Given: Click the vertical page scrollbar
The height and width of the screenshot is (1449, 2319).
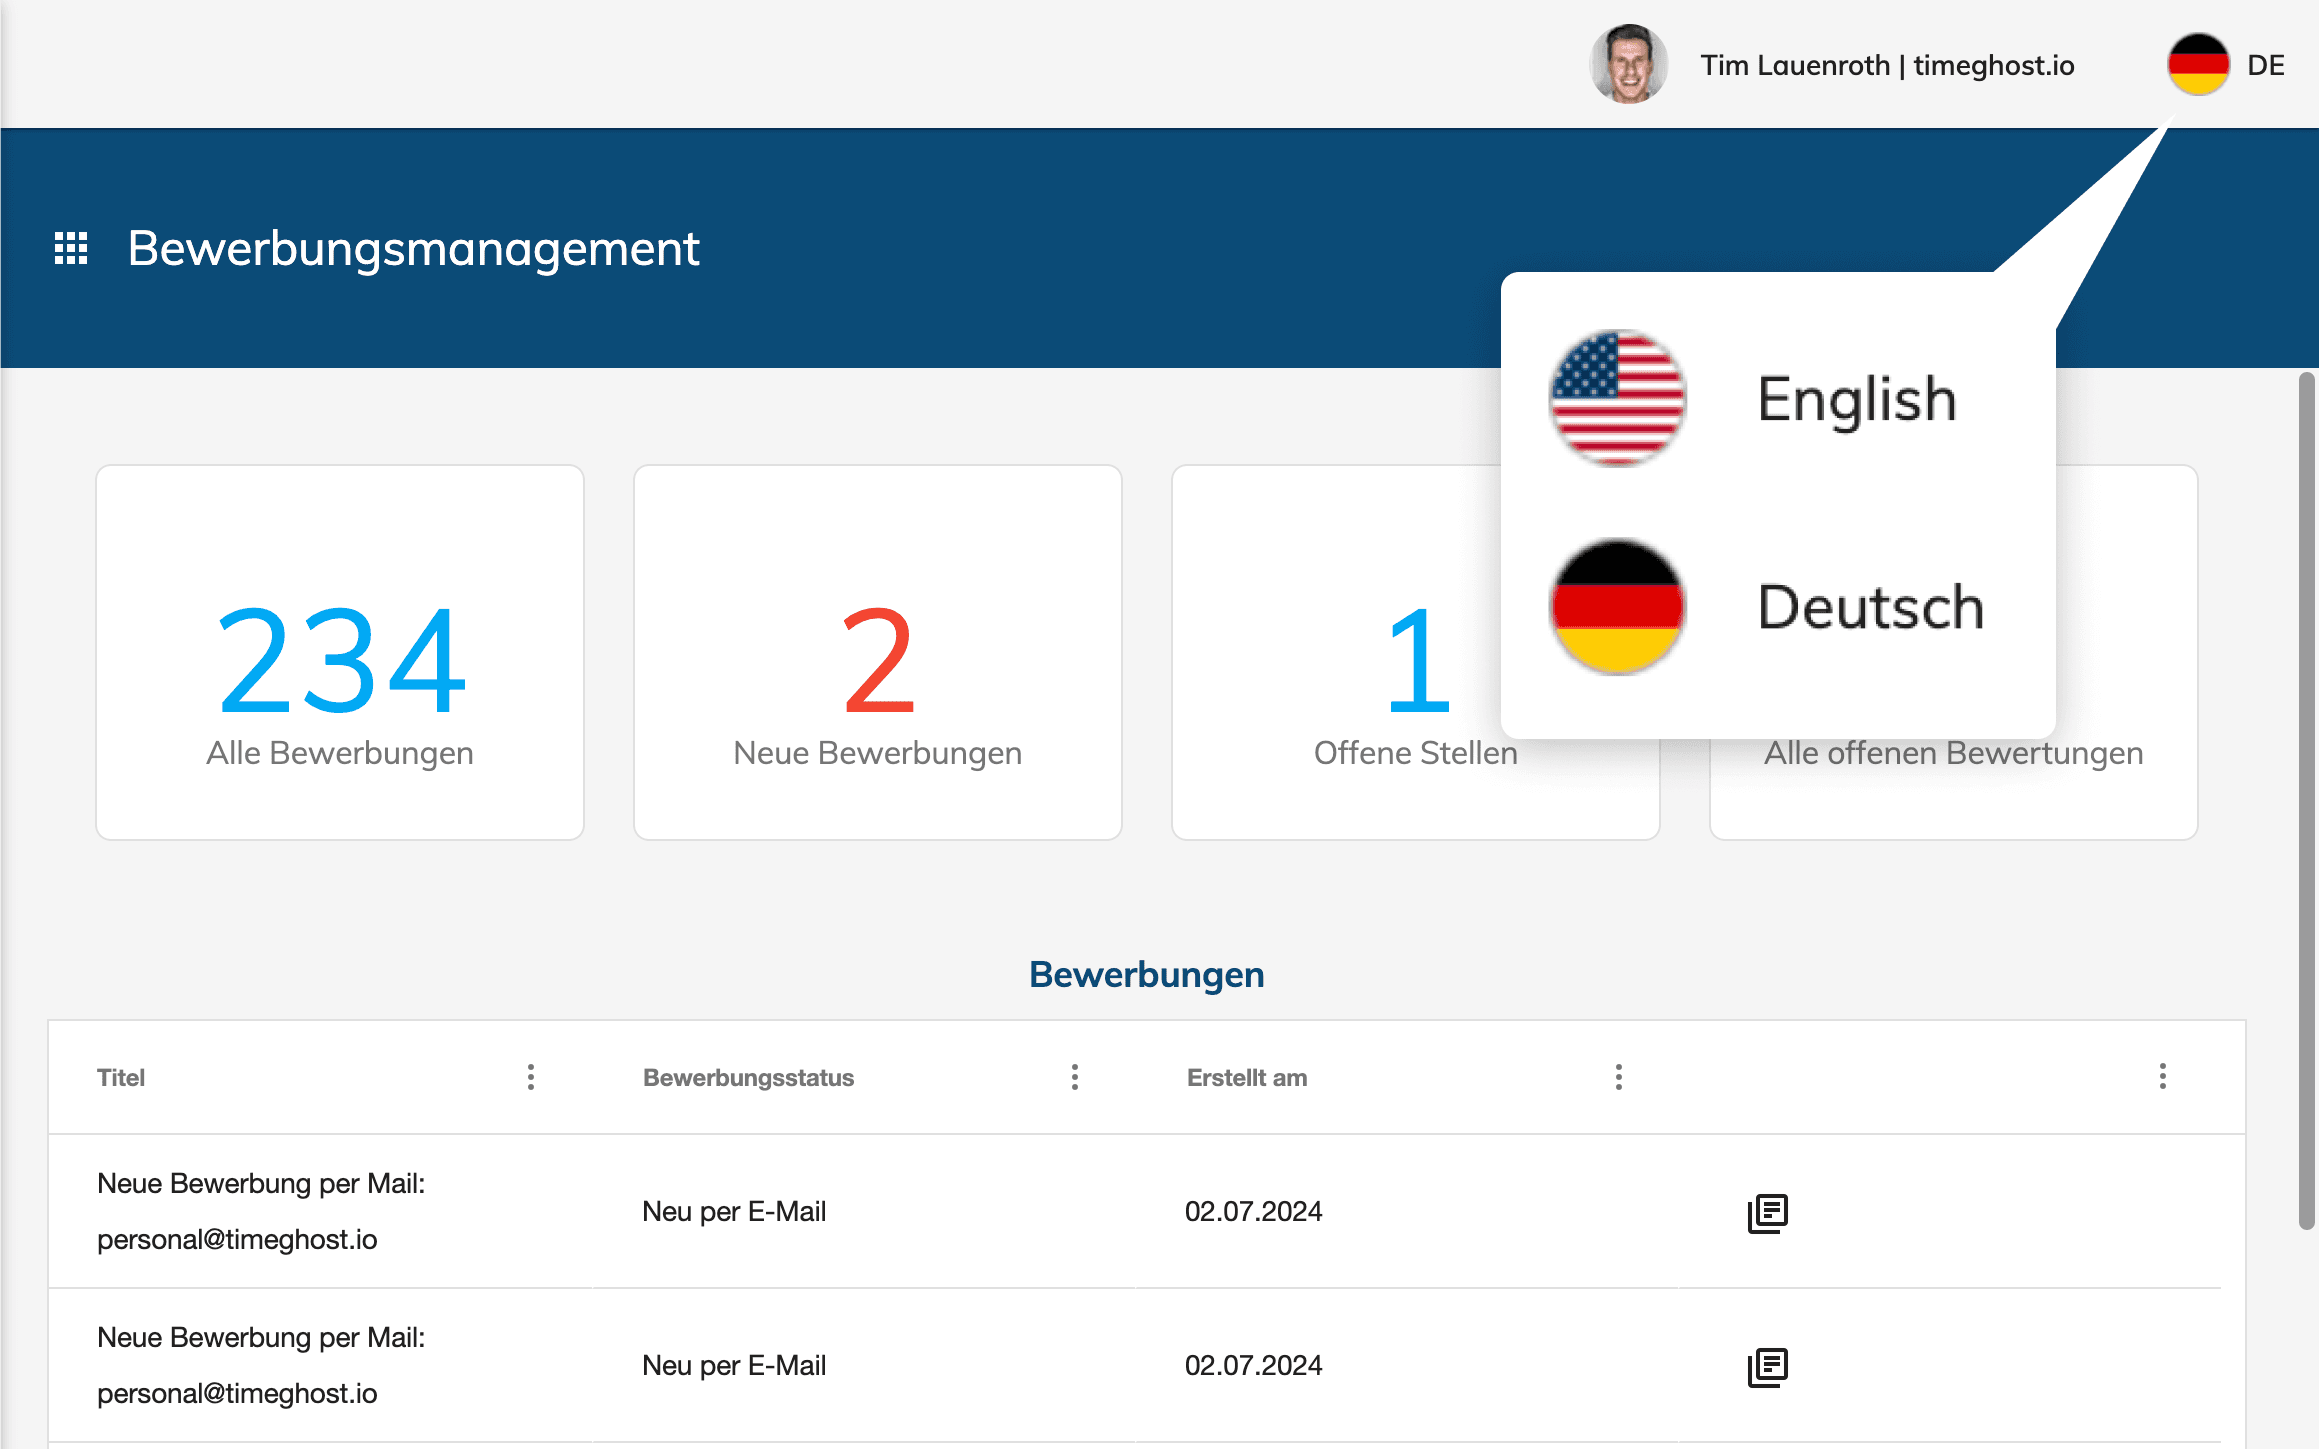Looking at the screenshot, I should coord(2307,800).
